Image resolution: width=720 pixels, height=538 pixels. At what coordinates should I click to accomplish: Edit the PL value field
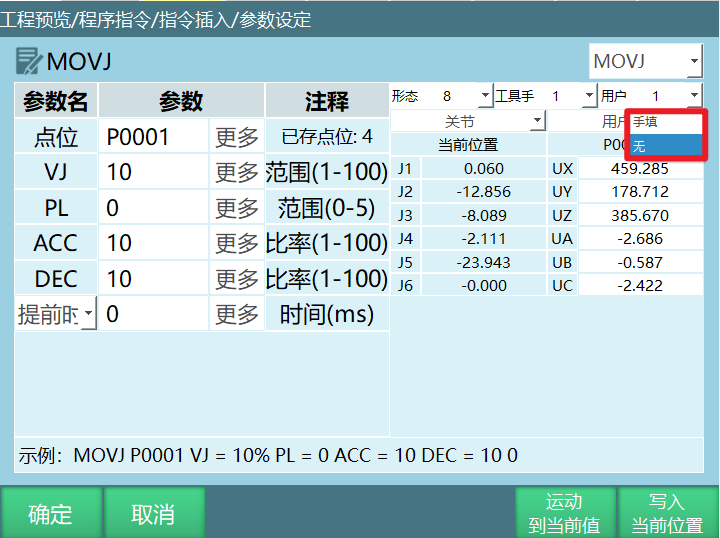tap(154, 207)
